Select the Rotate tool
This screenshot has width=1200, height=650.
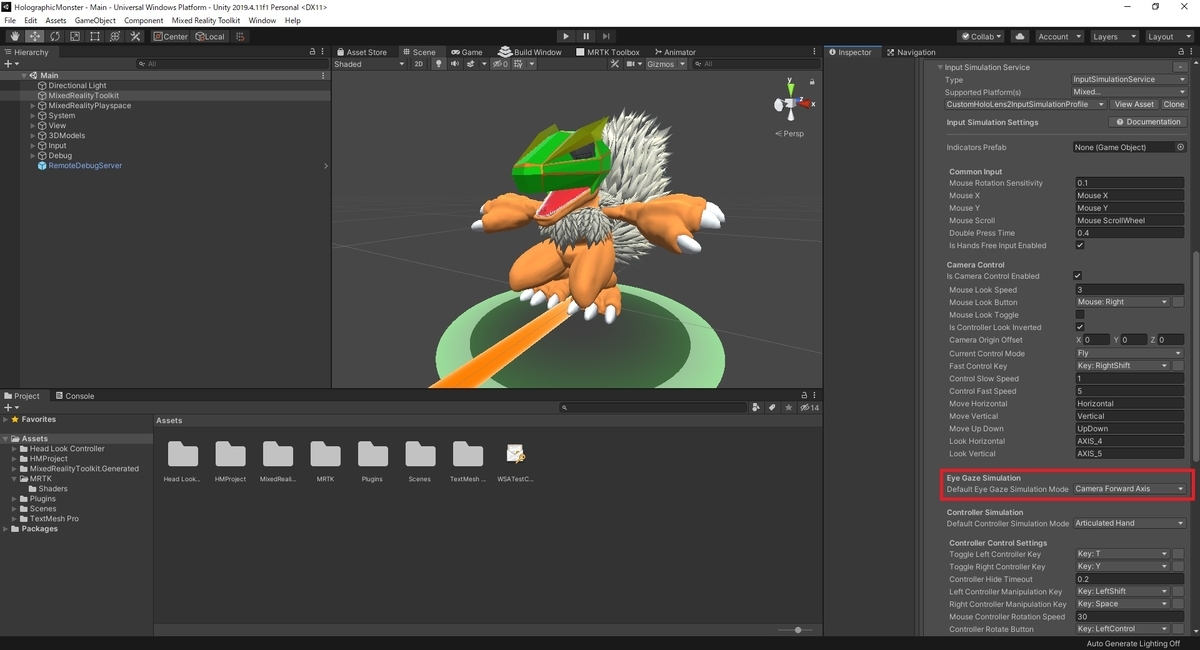pos(54,36)
